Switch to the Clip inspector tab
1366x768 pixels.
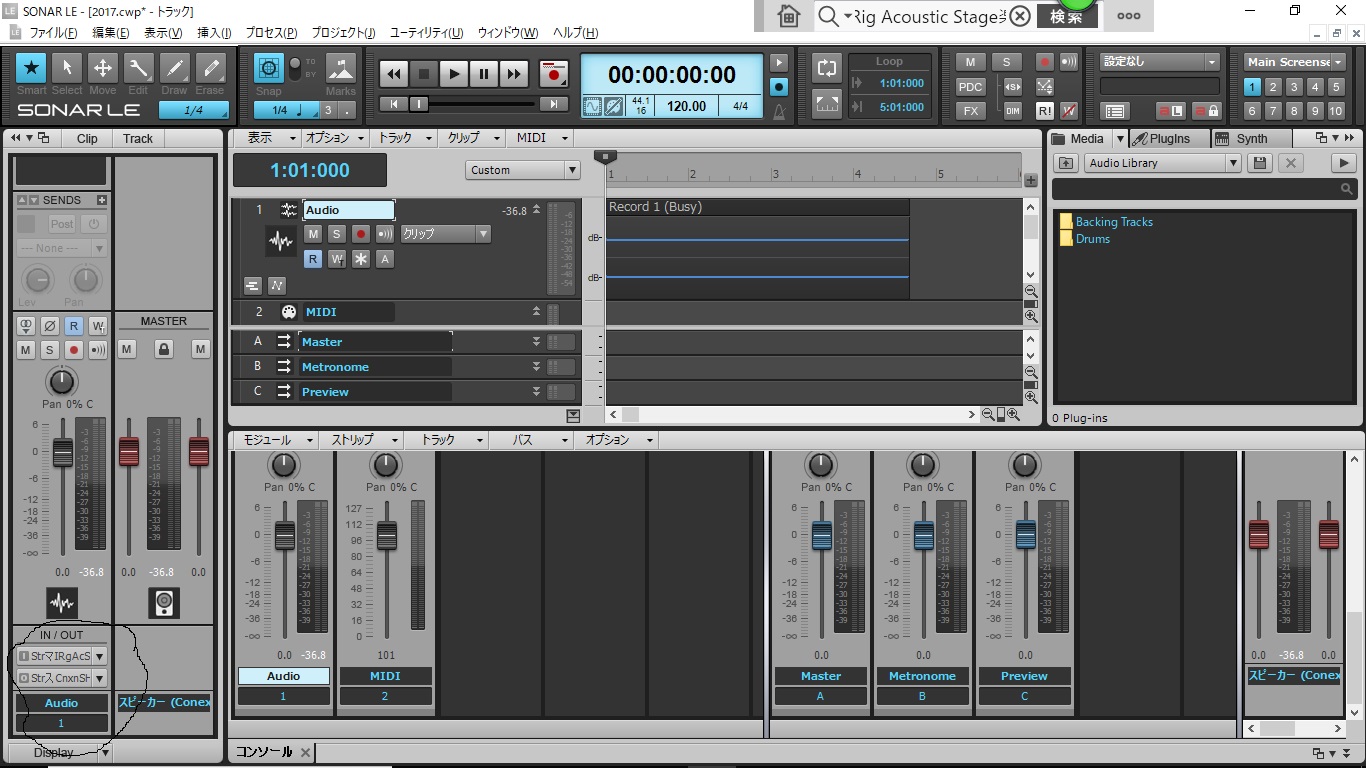[87, 139]
